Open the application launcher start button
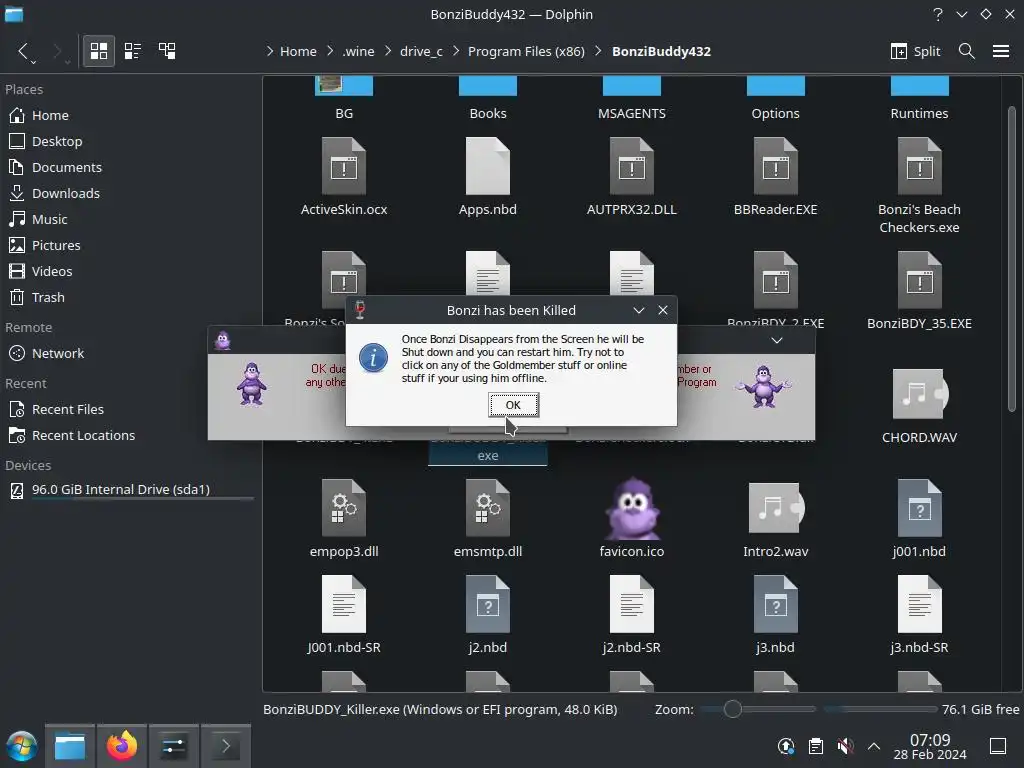The height and width of the screenshot is (768, 1024). 22,746
